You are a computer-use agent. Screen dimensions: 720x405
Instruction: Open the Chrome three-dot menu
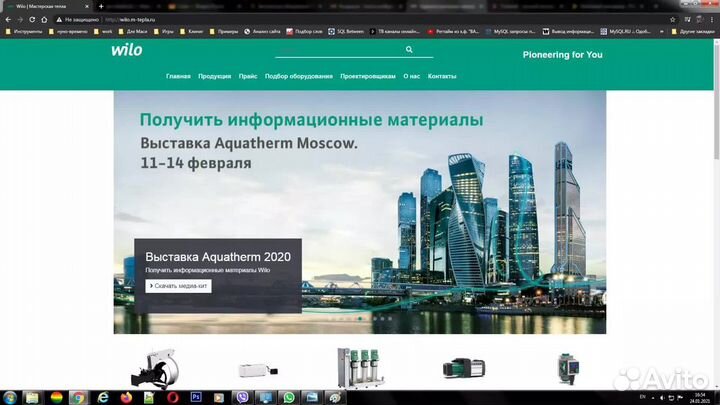[x=712, y=20]
